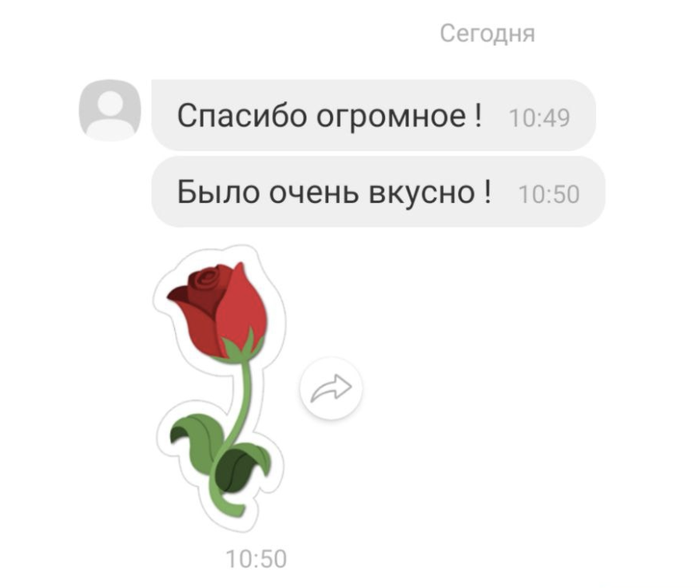700x588 pixels.
Task: Tap the exclamation mark after "огромное"
Action: click(x=479, y=115)
